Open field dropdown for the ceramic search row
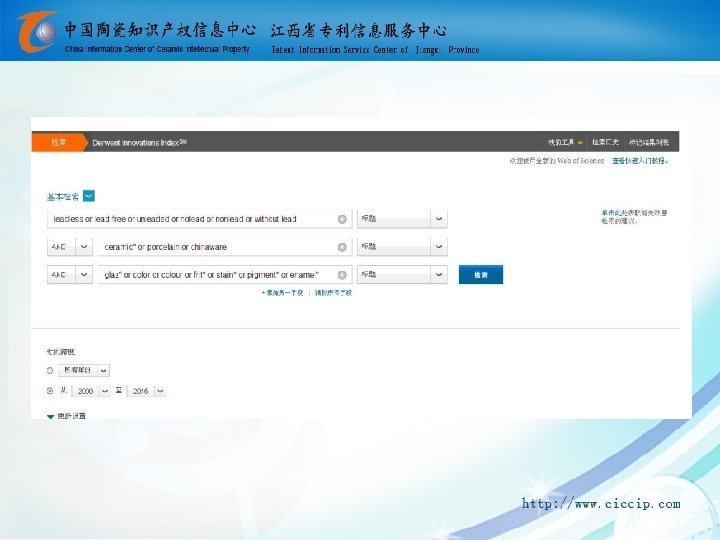This screenshot has height=540, width=720. tap(439, 247)
